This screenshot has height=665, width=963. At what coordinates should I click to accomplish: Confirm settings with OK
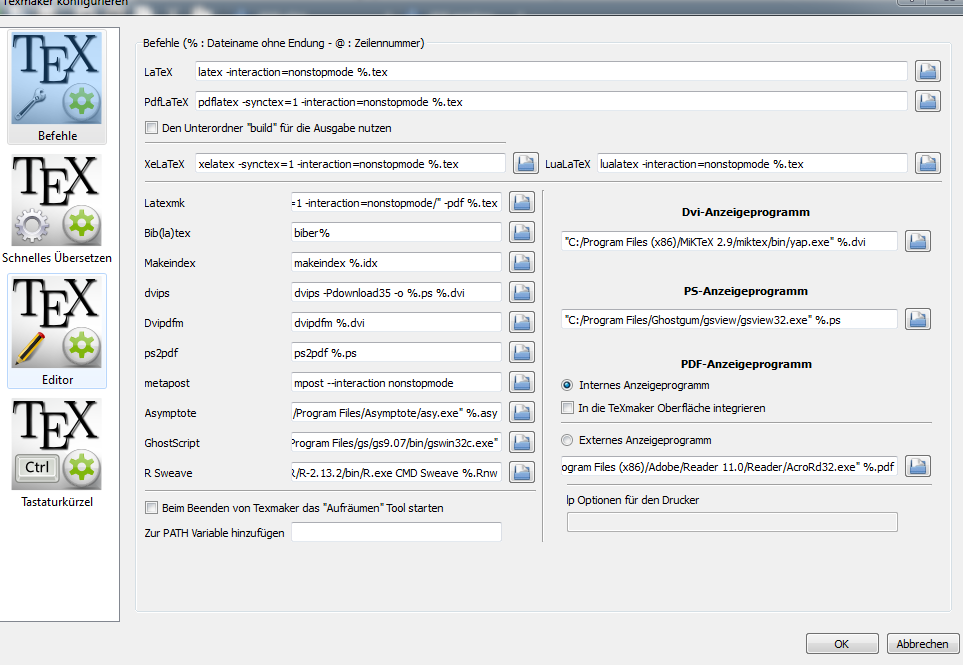(x=841, y=643)
